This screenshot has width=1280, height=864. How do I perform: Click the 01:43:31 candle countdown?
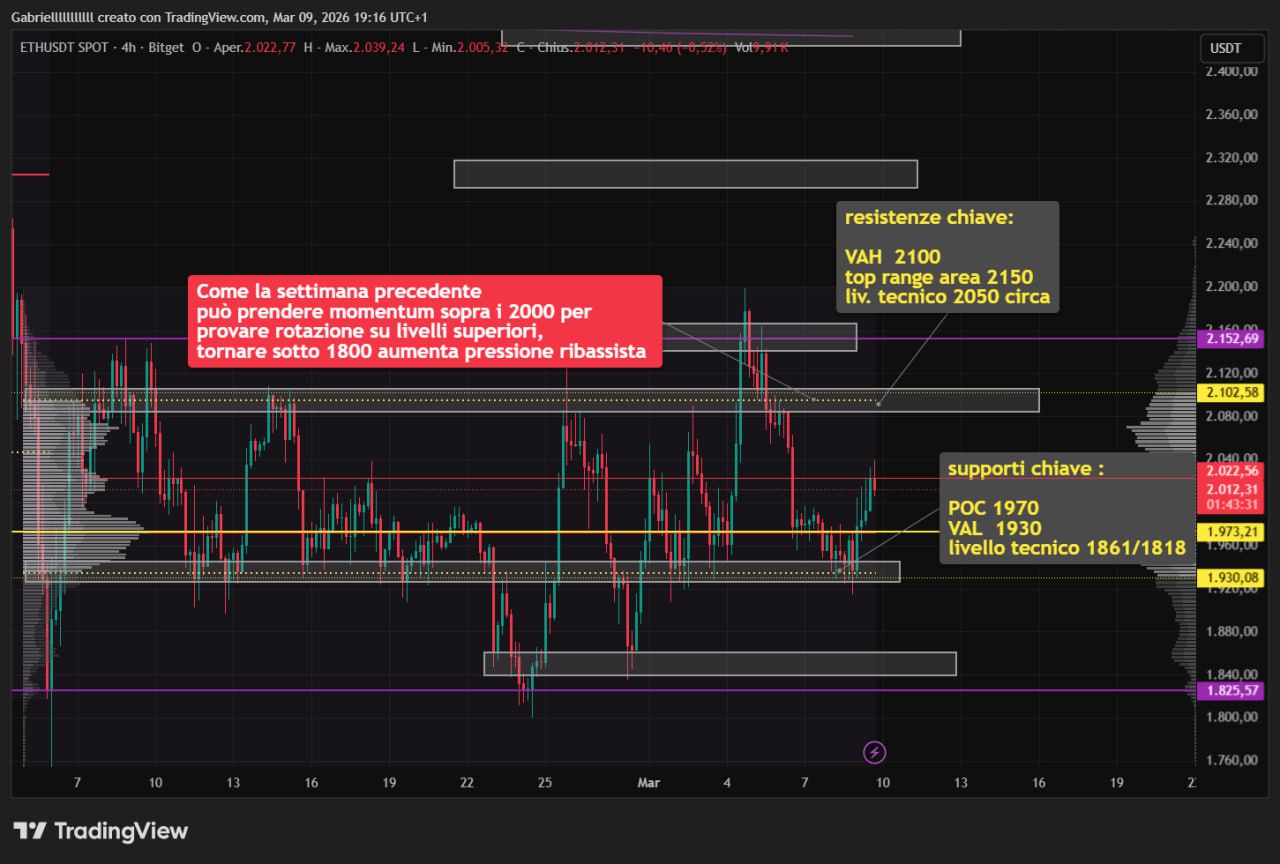pos(1229,504)
